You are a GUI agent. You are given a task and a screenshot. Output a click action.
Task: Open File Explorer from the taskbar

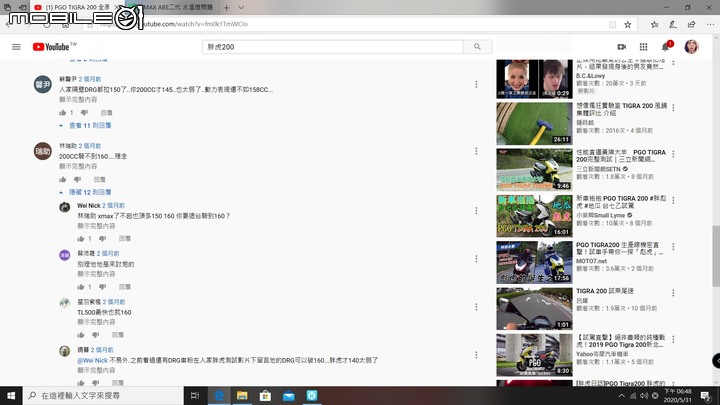[242, 395]
